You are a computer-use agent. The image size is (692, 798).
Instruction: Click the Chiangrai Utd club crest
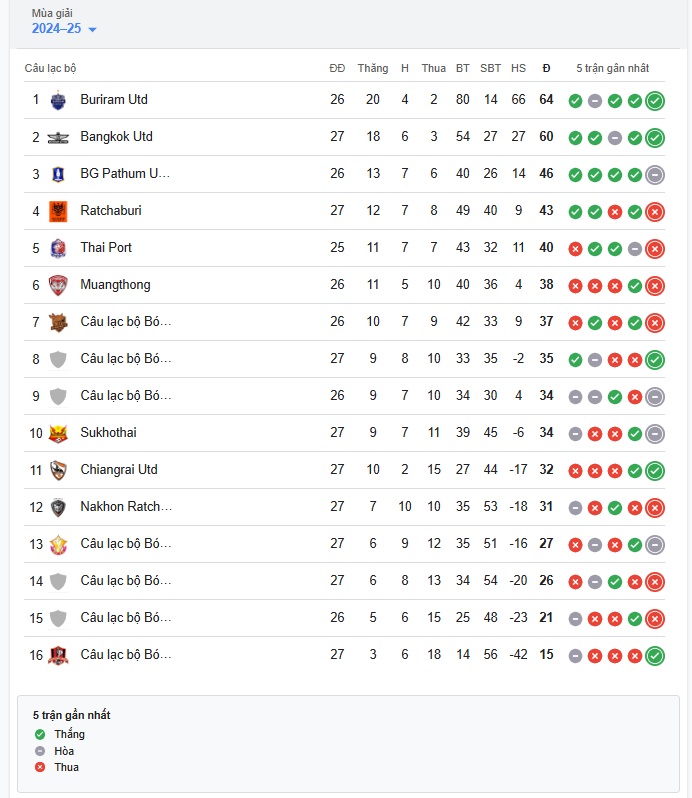coord(58,470)
